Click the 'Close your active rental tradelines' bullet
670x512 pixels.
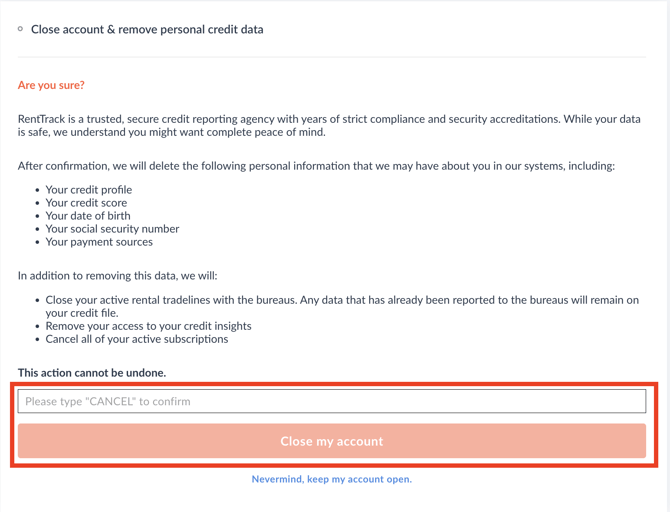pos(342,306)
